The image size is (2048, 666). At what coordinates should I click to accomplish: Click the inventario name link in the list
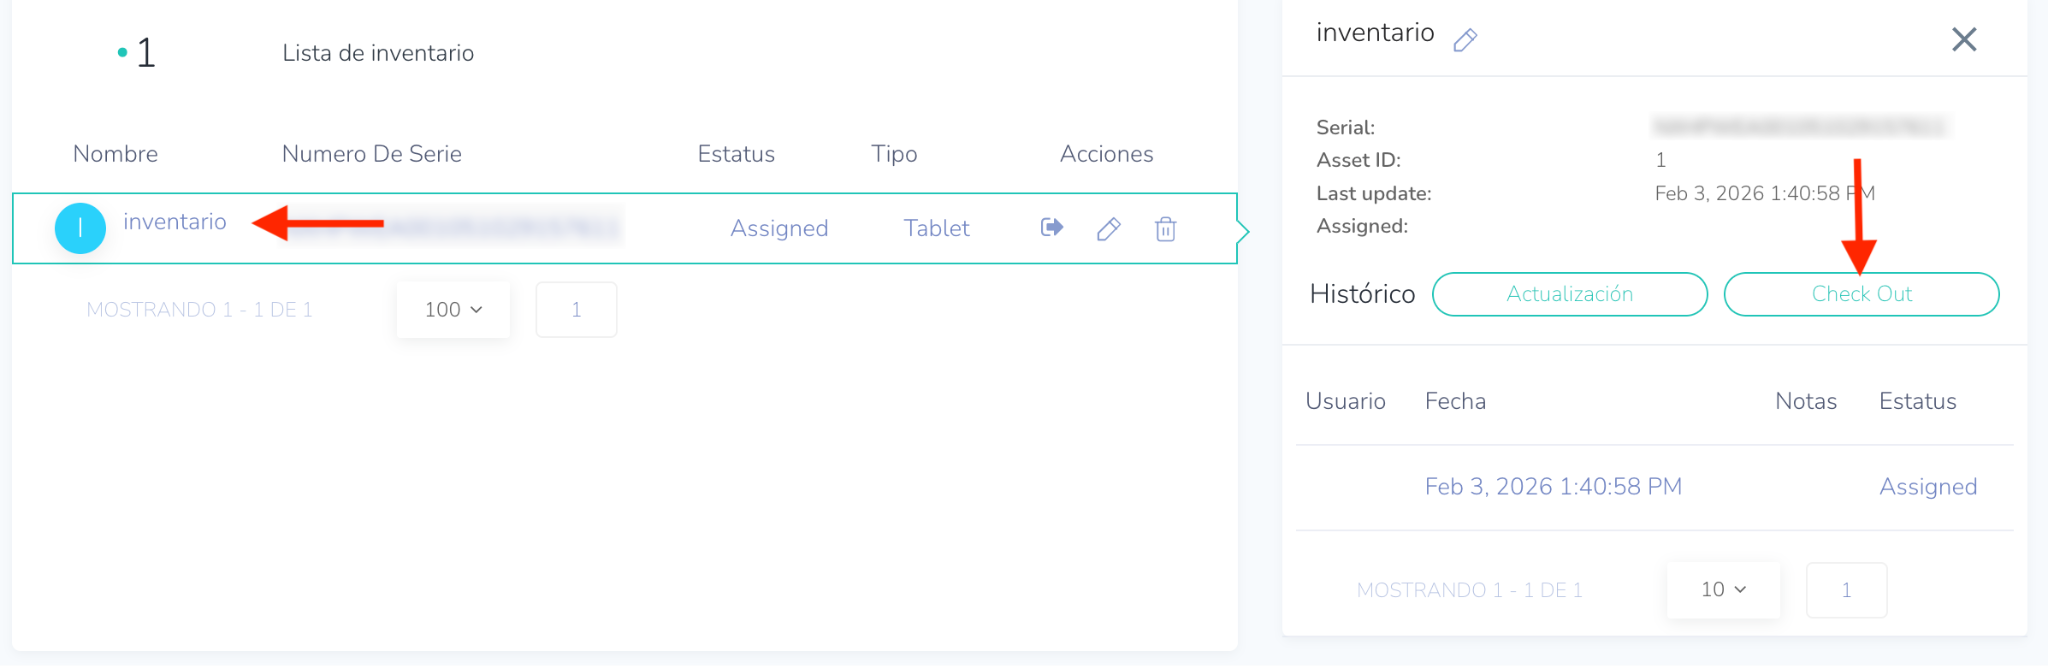pos(175,222)
